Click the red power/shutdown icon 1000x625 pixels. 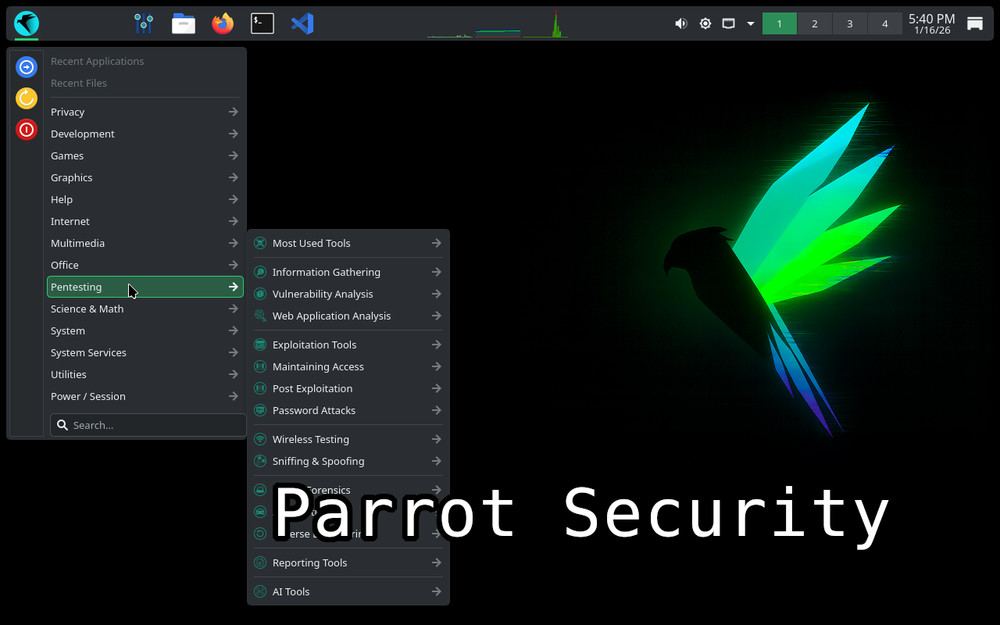click(27, 129)
